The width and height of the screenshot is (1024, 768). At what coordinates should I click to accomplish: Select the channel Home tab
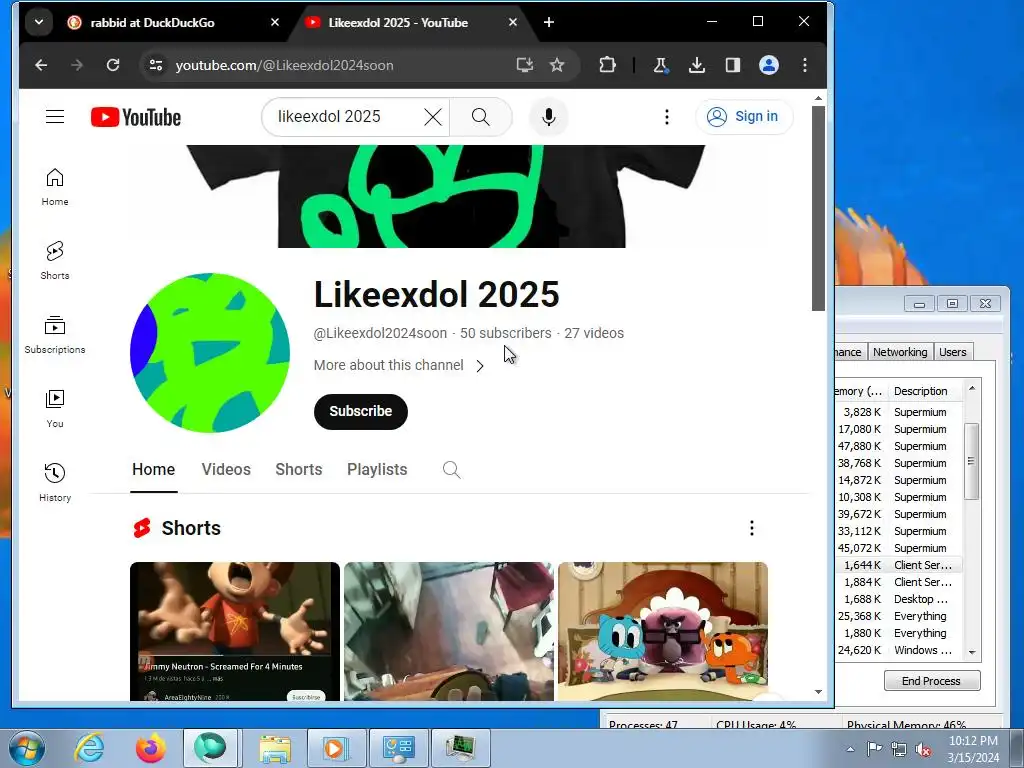point(153,470)
